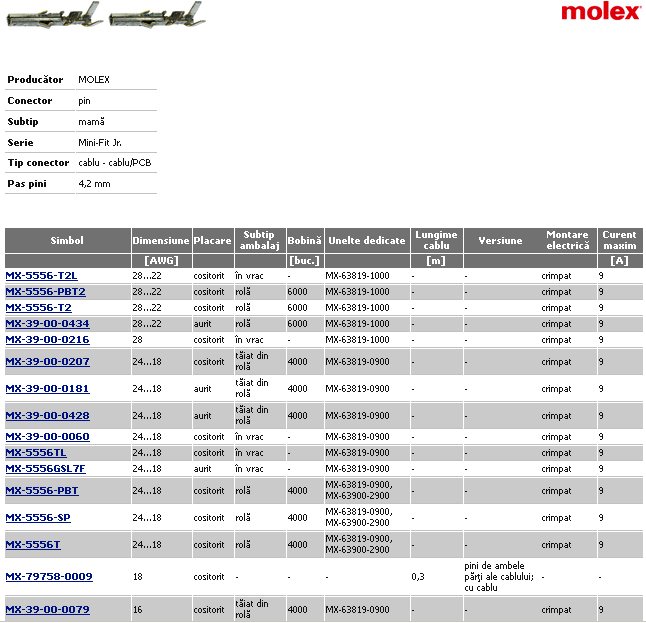Open the MX-5556-T2L product link
This screenshot has height=623, width=646.
tap(42, 276)
